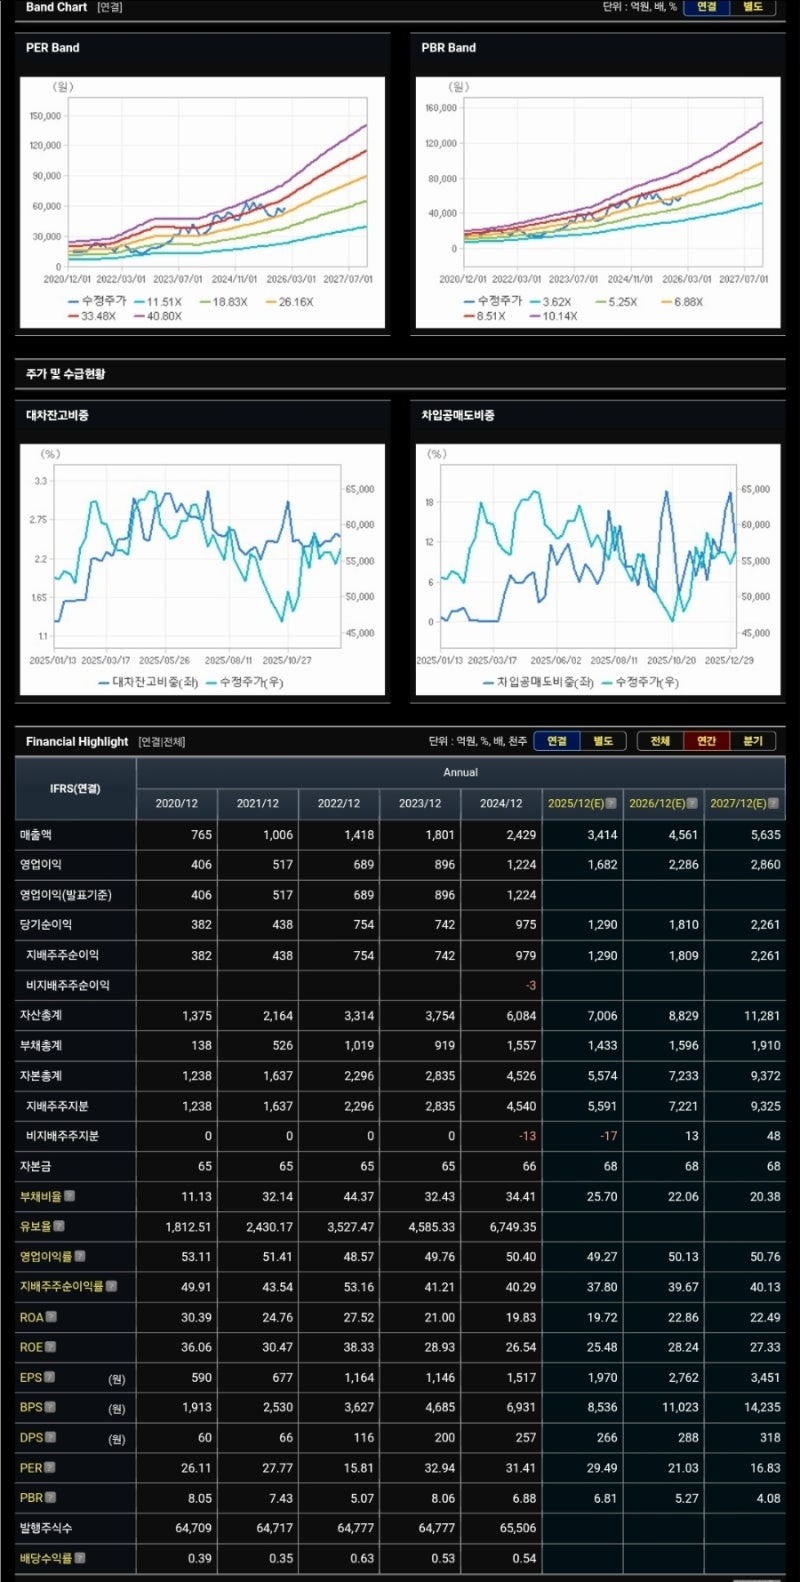Click the 자산총계 row label

[41, 1015]
